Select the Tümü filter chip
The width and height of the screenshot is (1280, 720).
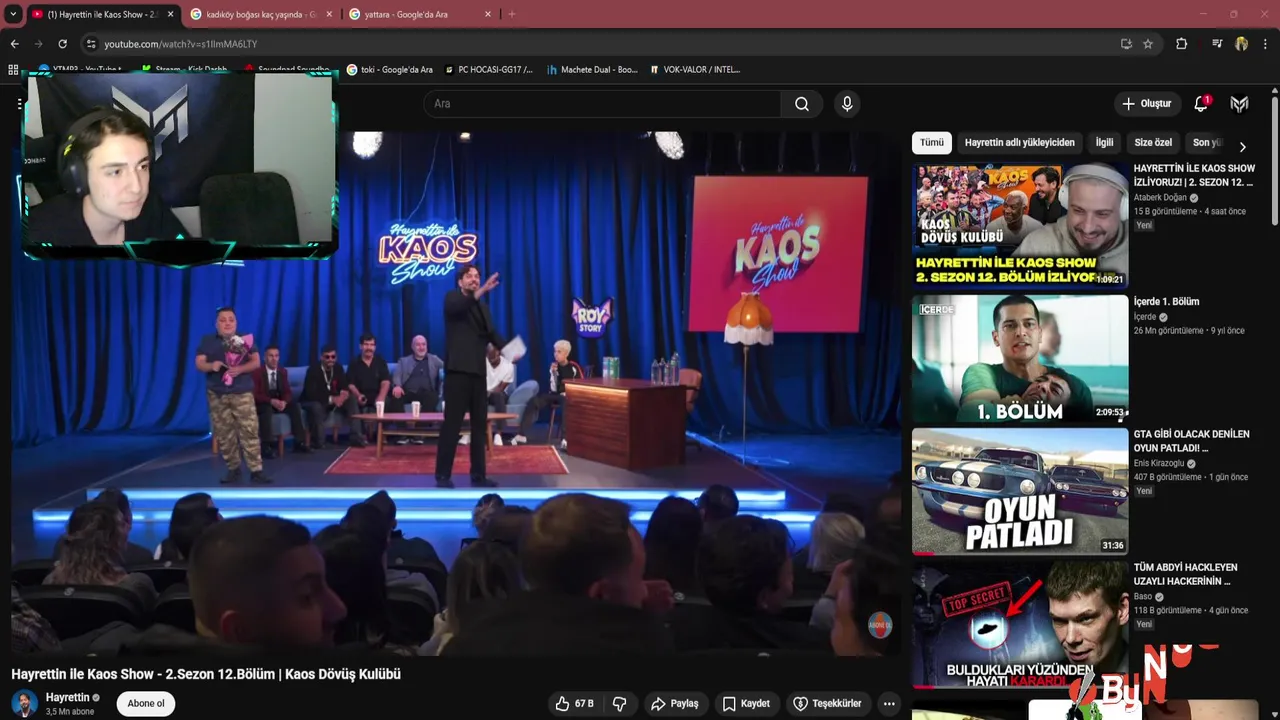click(x=932, y=143)
